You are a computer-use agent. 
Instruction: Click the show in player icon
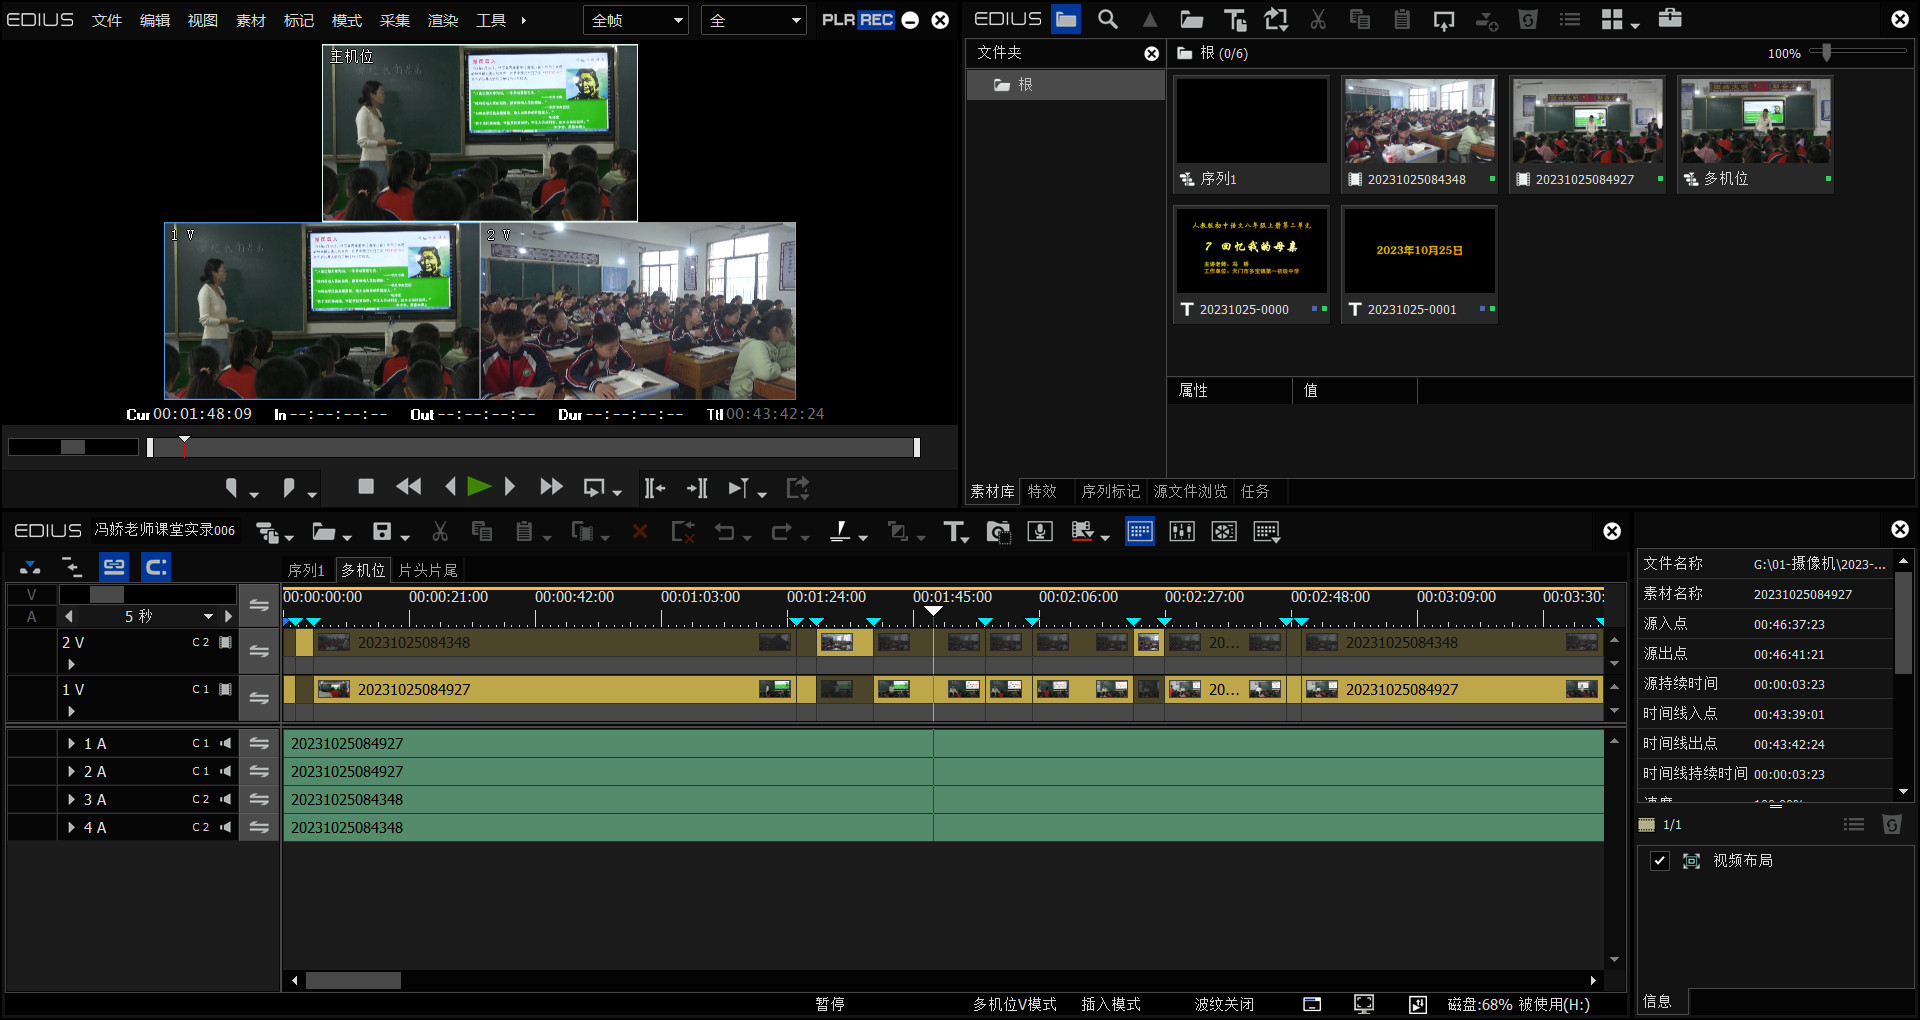pyautogui.click(x=1443, y=19)
